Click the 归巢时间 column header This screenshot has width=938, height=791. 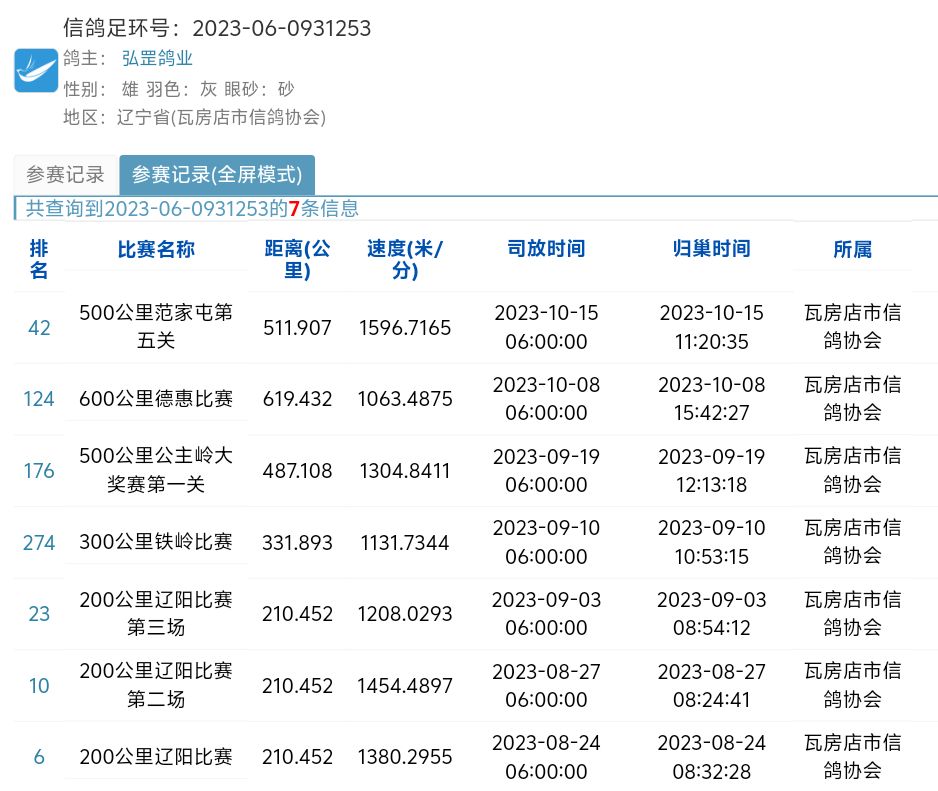pos(711,249)
